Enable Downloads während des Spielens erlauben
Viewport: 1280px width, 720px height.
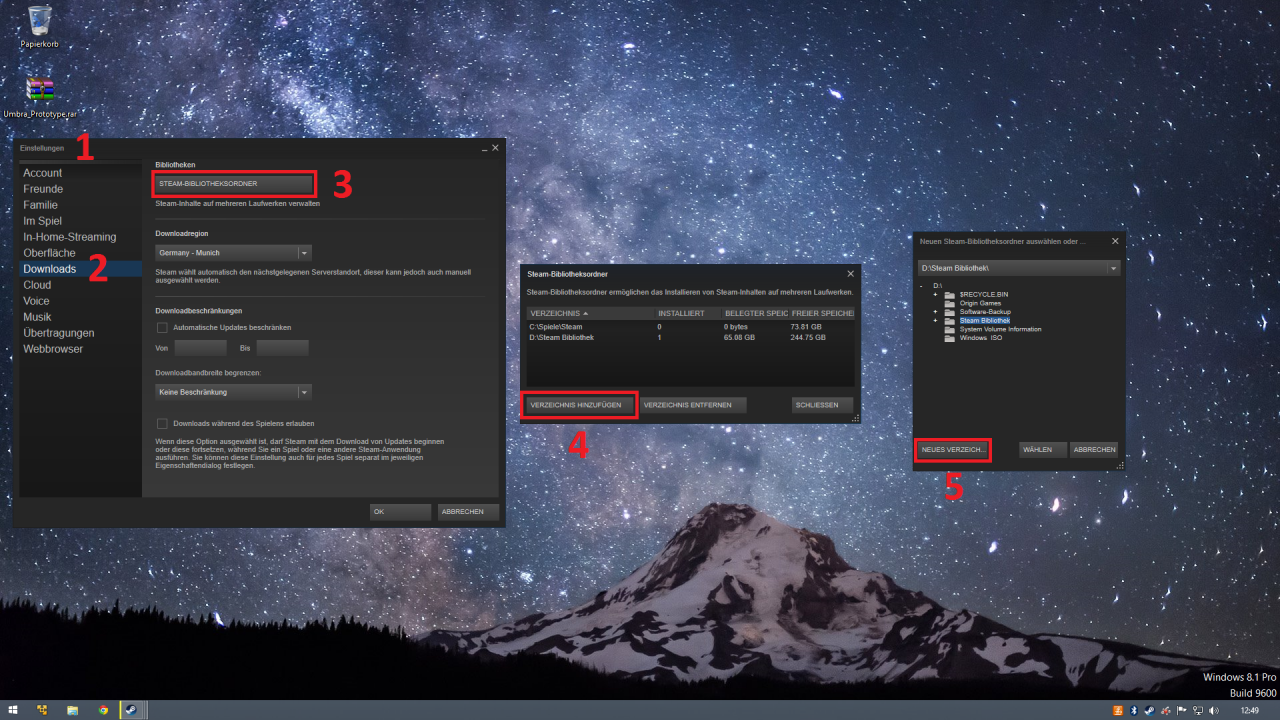162,423
